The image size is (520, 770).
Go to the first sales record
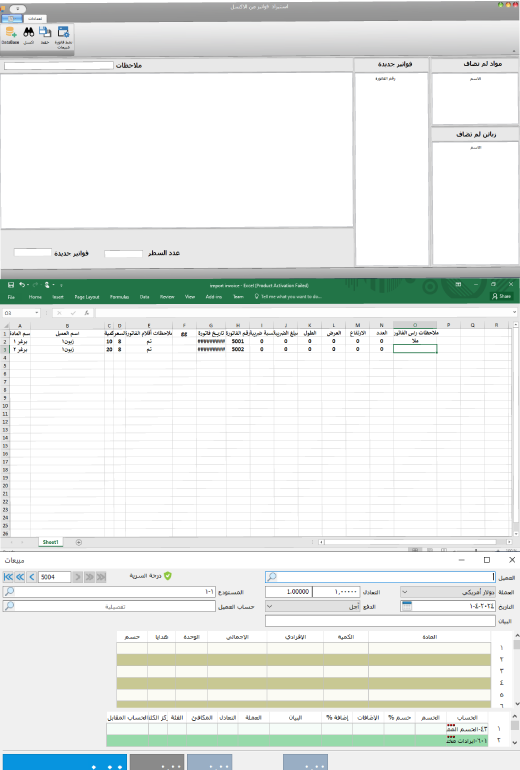pyautogui.click(x=8, y=577)
